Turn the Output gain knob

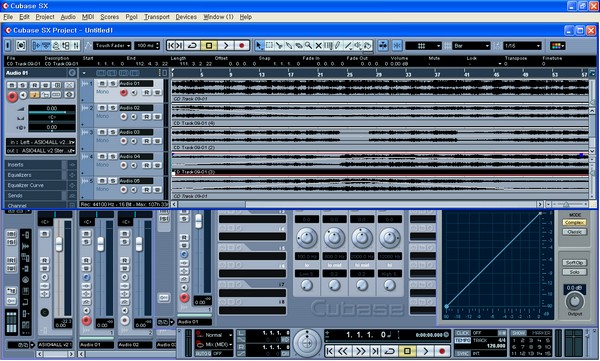[574, 301]
